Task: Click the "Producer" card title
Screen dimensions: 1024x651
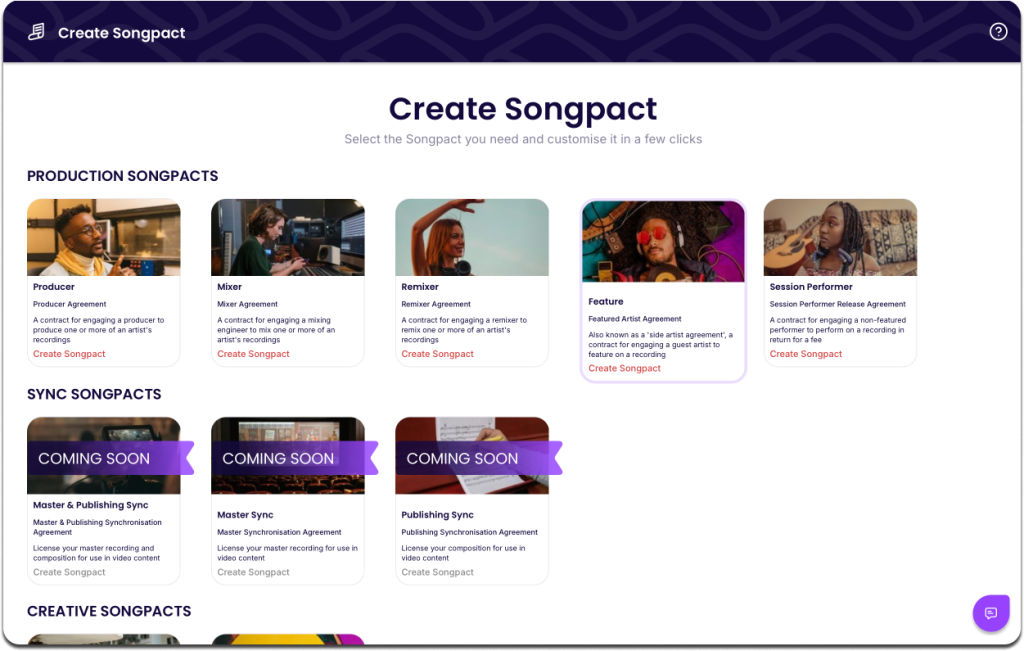Action: [x=54, y=287]
